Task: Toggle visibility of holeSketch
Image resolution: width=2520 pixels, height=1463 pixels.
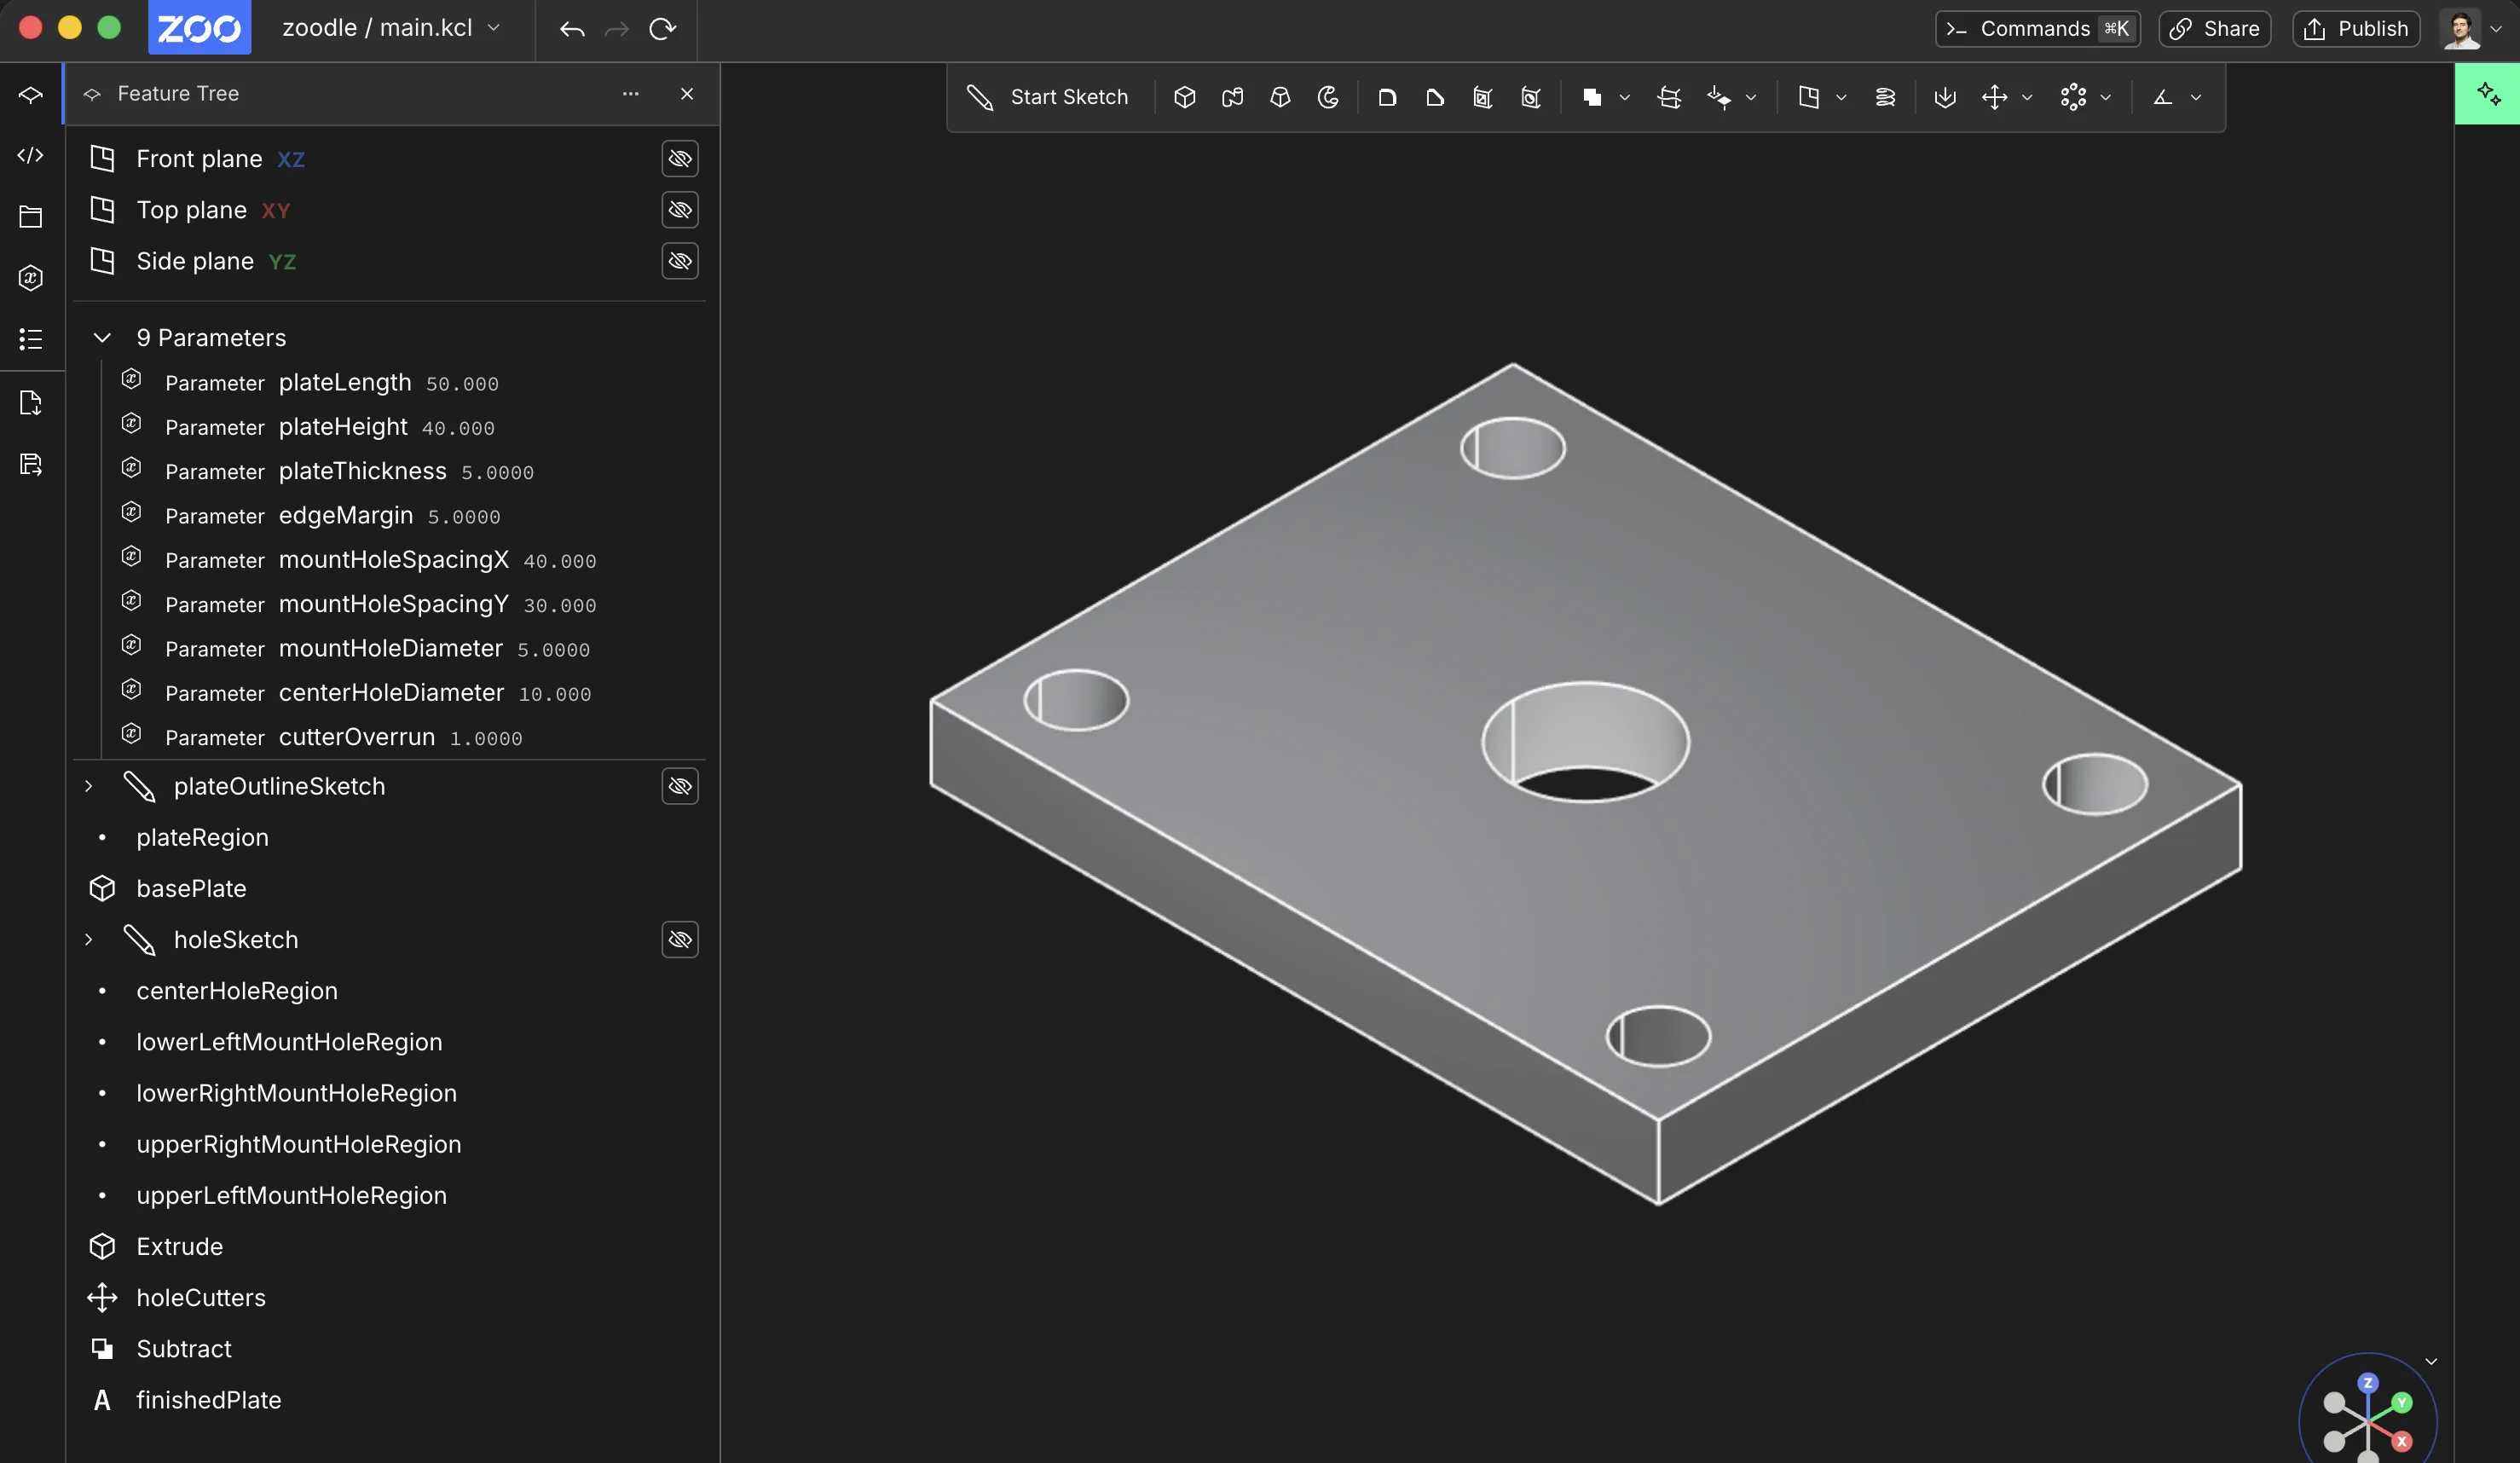Action: tap(680, 939)
